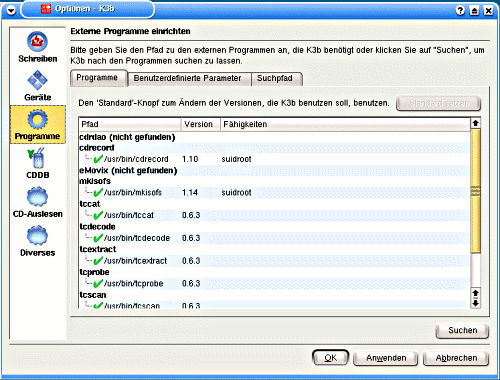500x380 pixels.
Task: Switch to the Benutzerdefinierte Parameter tab
Action: pyautogui.click(x=187, y=79)
